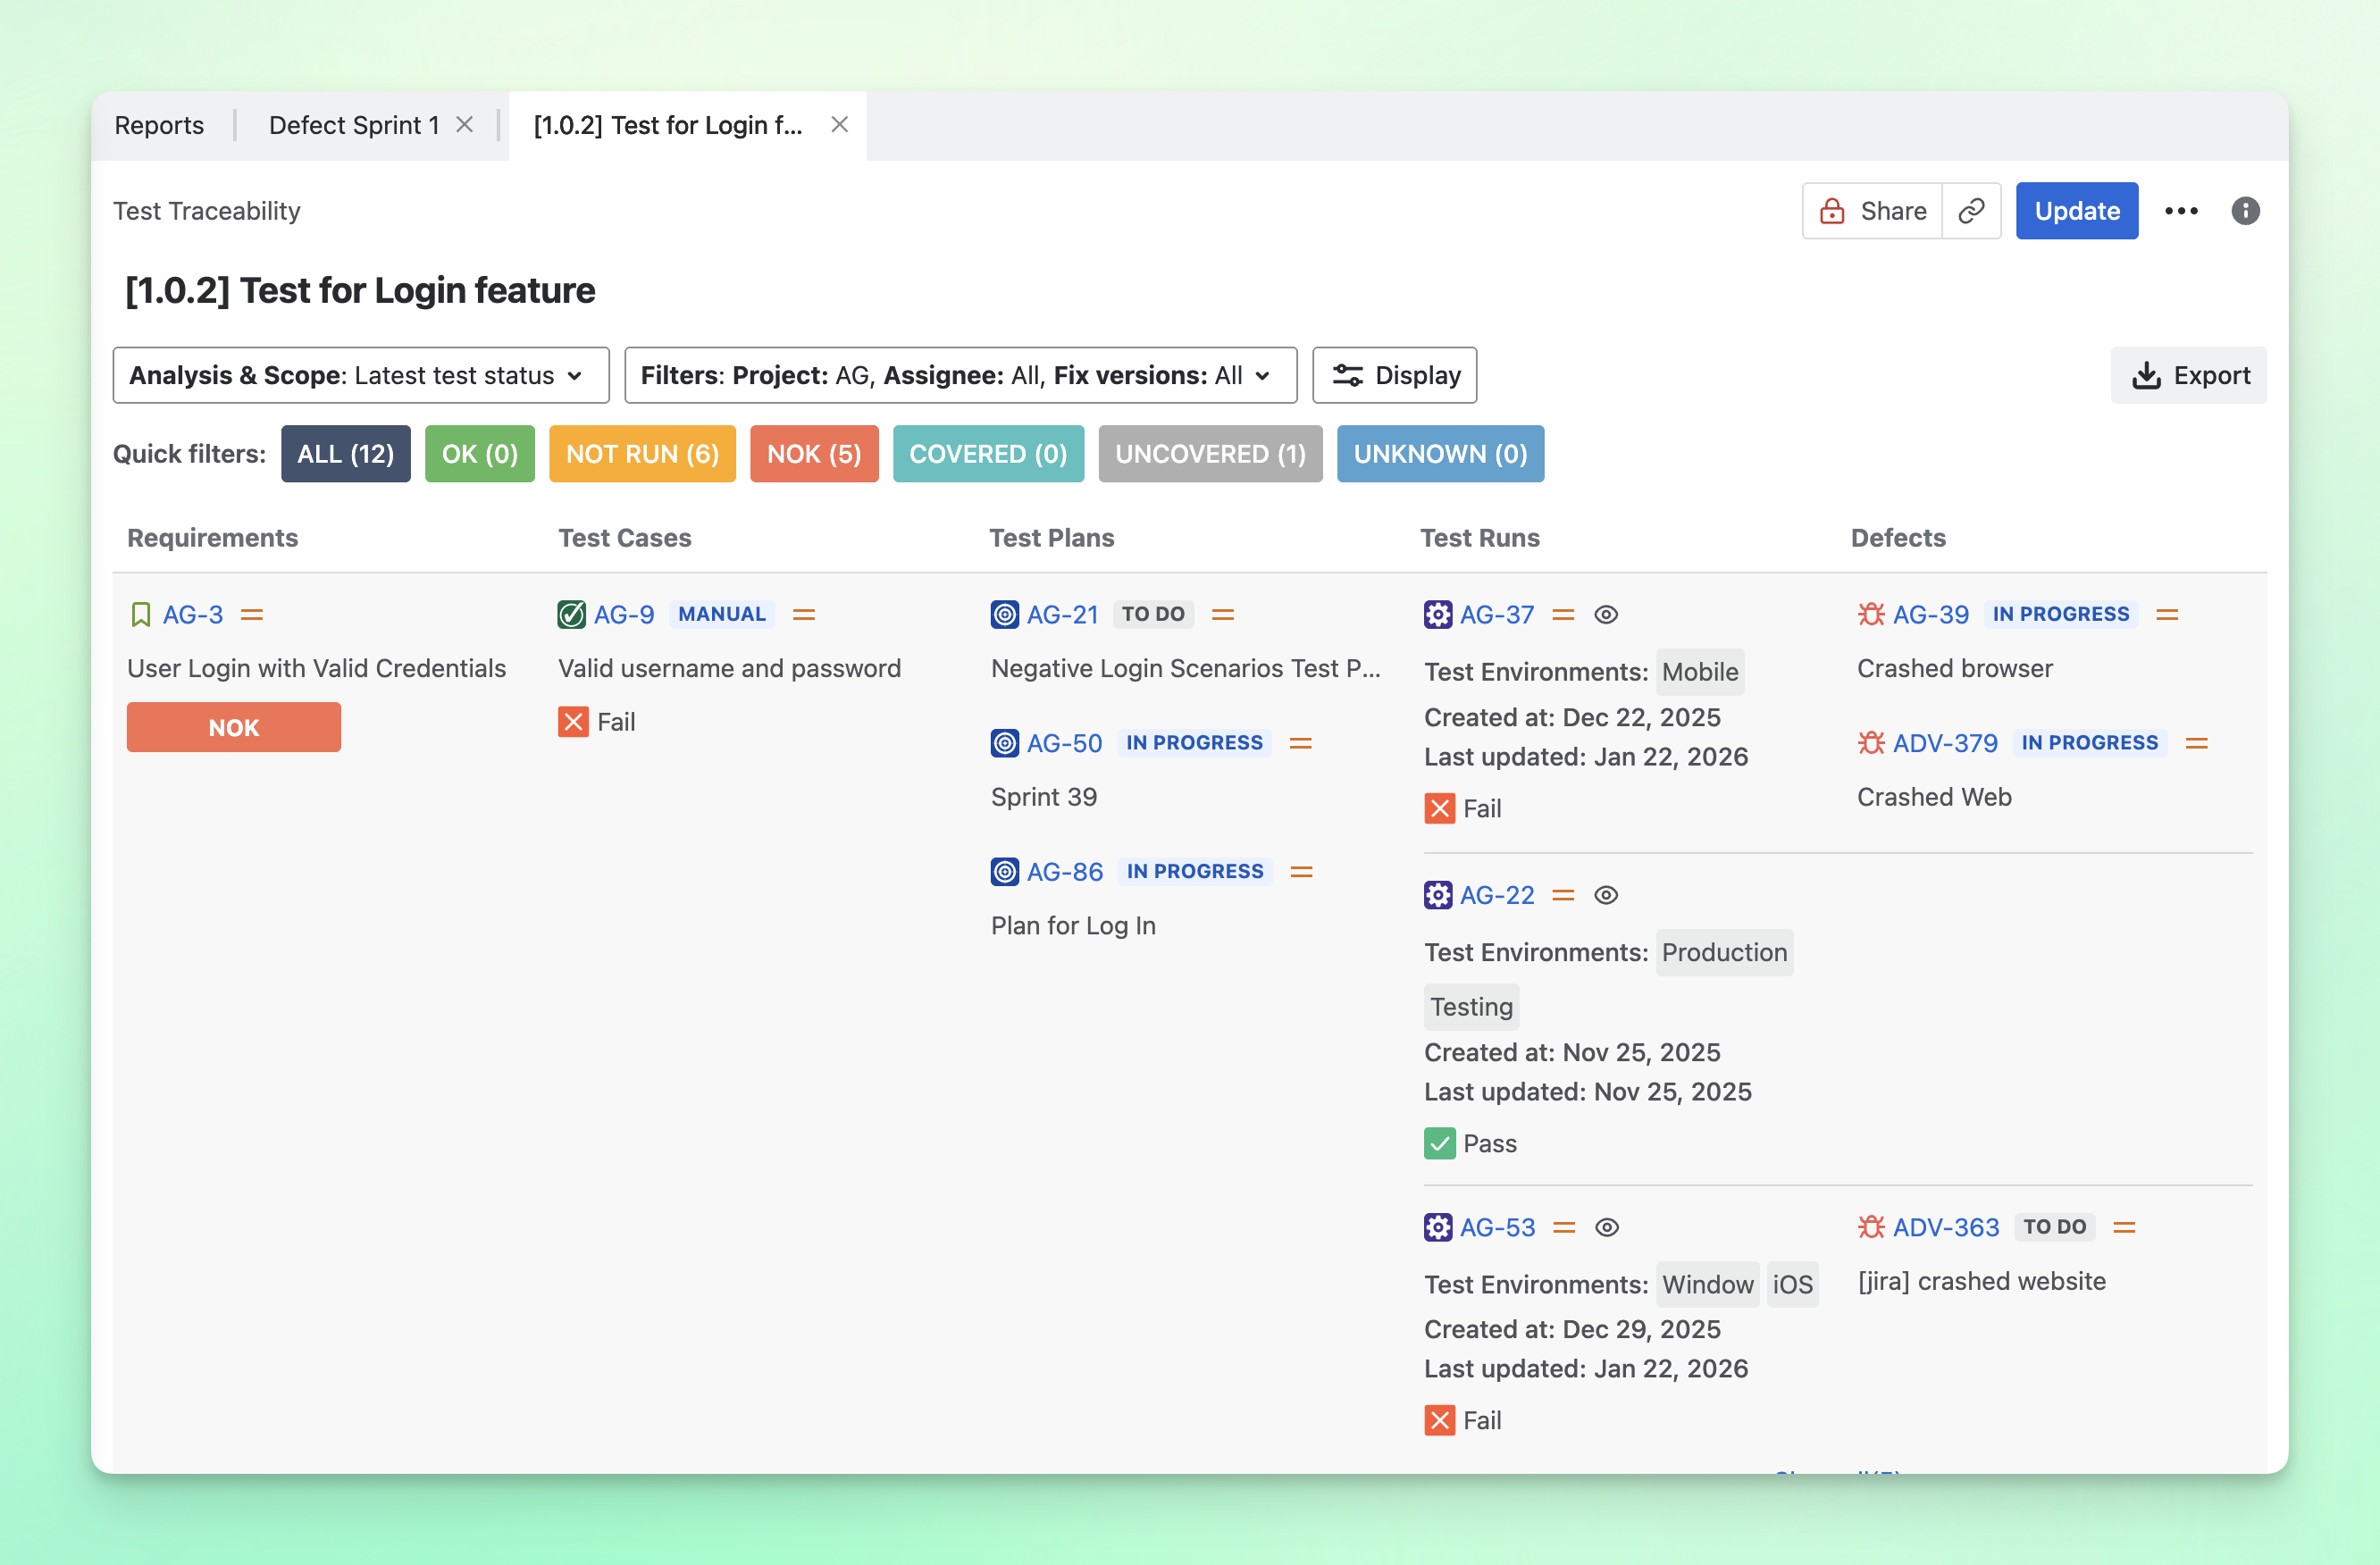Click the test plan icon next to AG-21
The image size is (2380, 1565).
(1004, 614)
